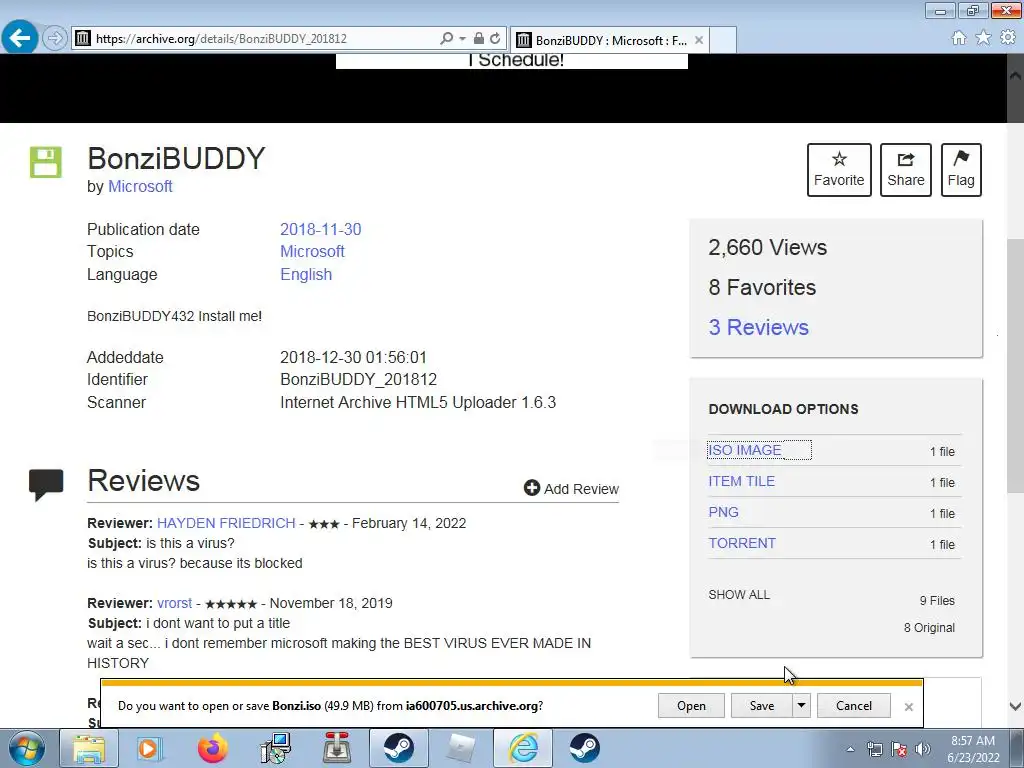Click the lock security icon in address bar
Screen dimensions: 1024x768
point(479,39)
